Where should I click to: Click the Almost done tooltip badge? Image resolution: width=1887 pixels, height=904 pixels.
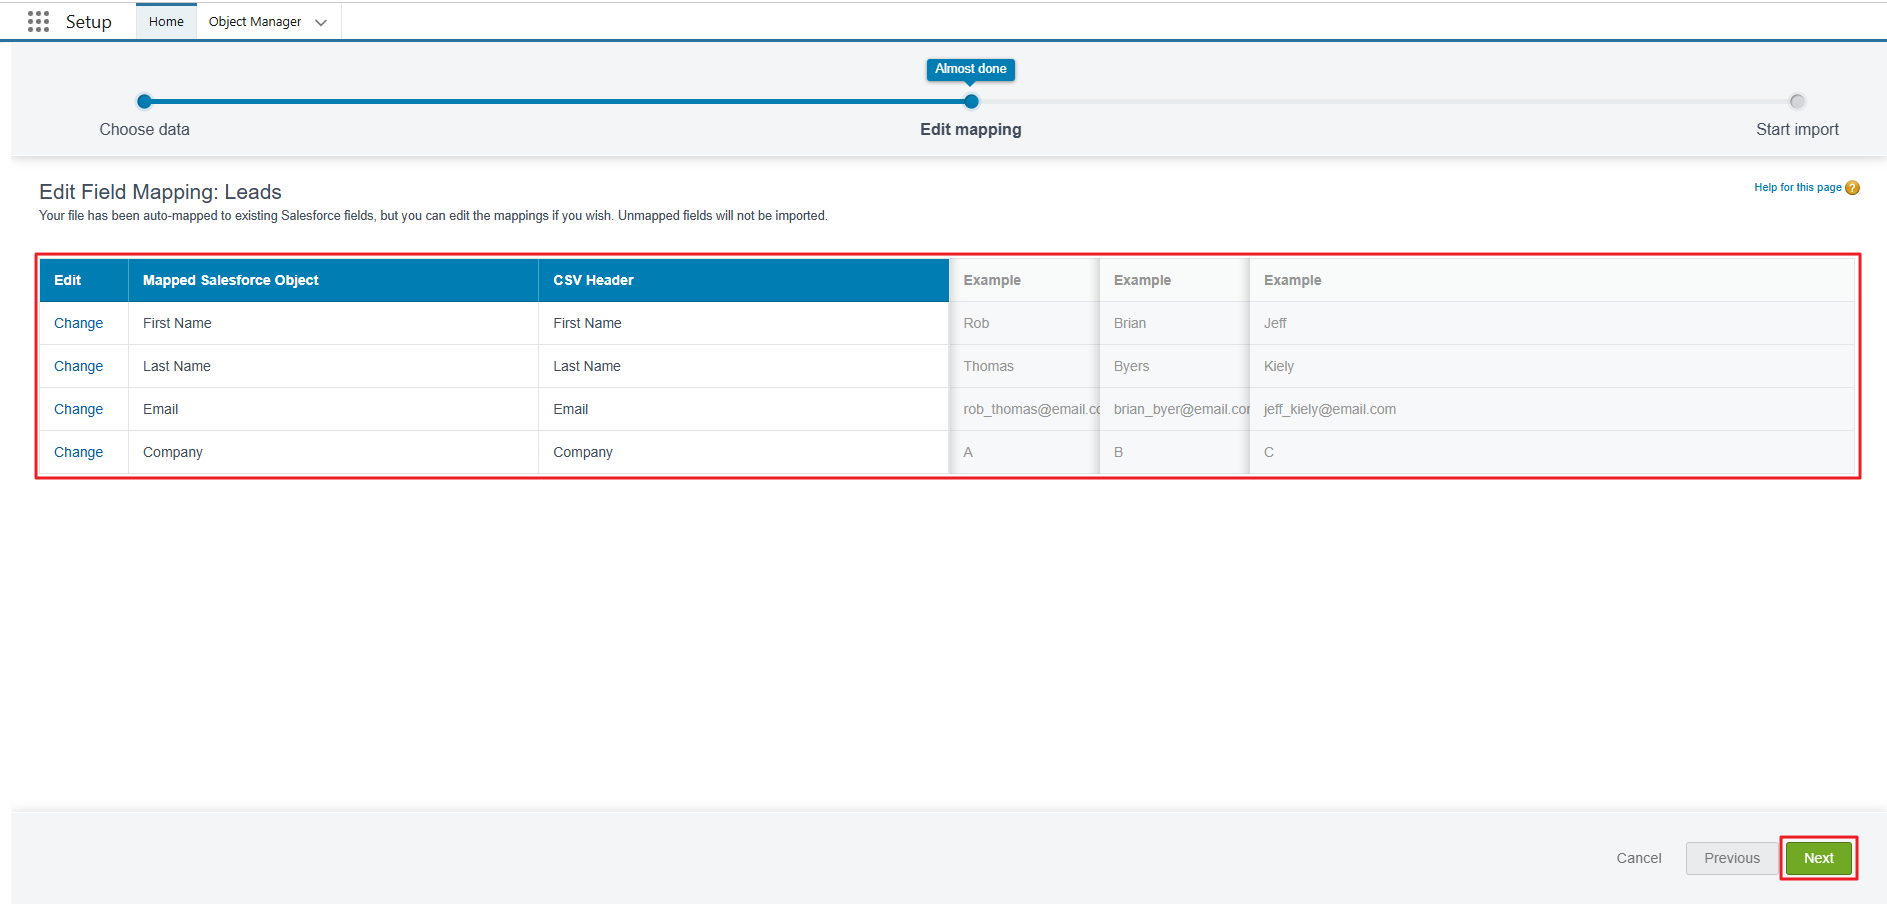970,69
